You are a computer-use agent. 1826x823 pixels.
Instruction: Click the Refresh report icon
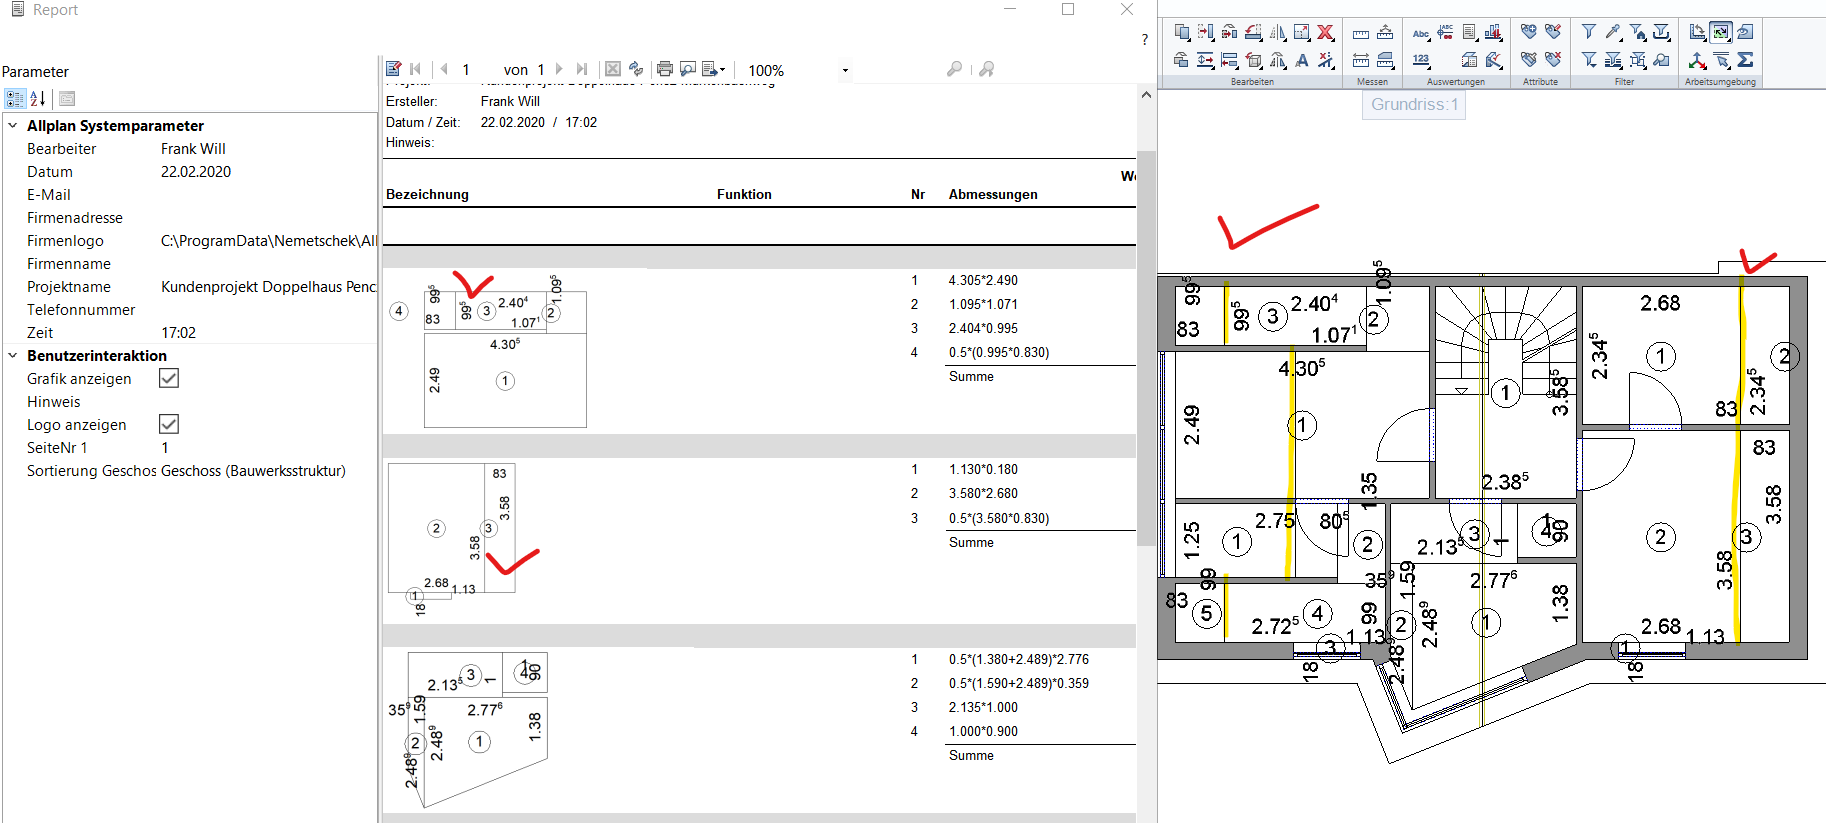point(636,69)
